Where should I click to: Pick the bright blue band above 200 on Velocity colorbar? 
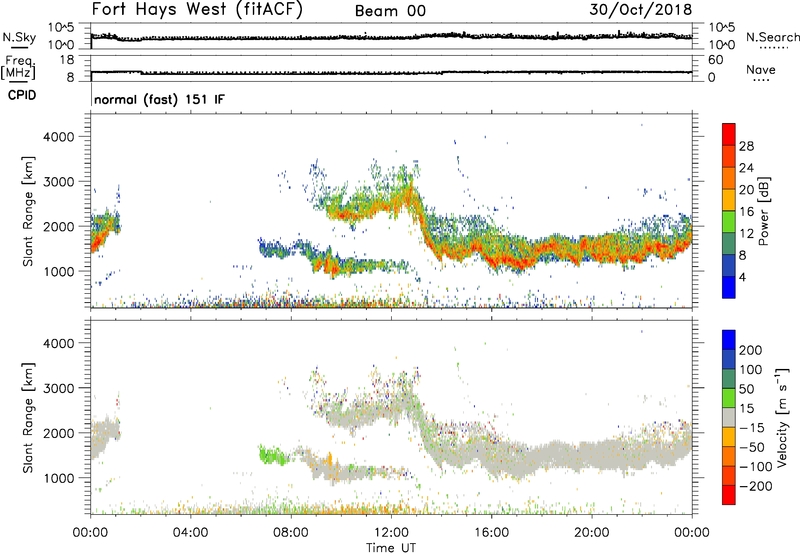pyautogui.click(x=729, y=340)
